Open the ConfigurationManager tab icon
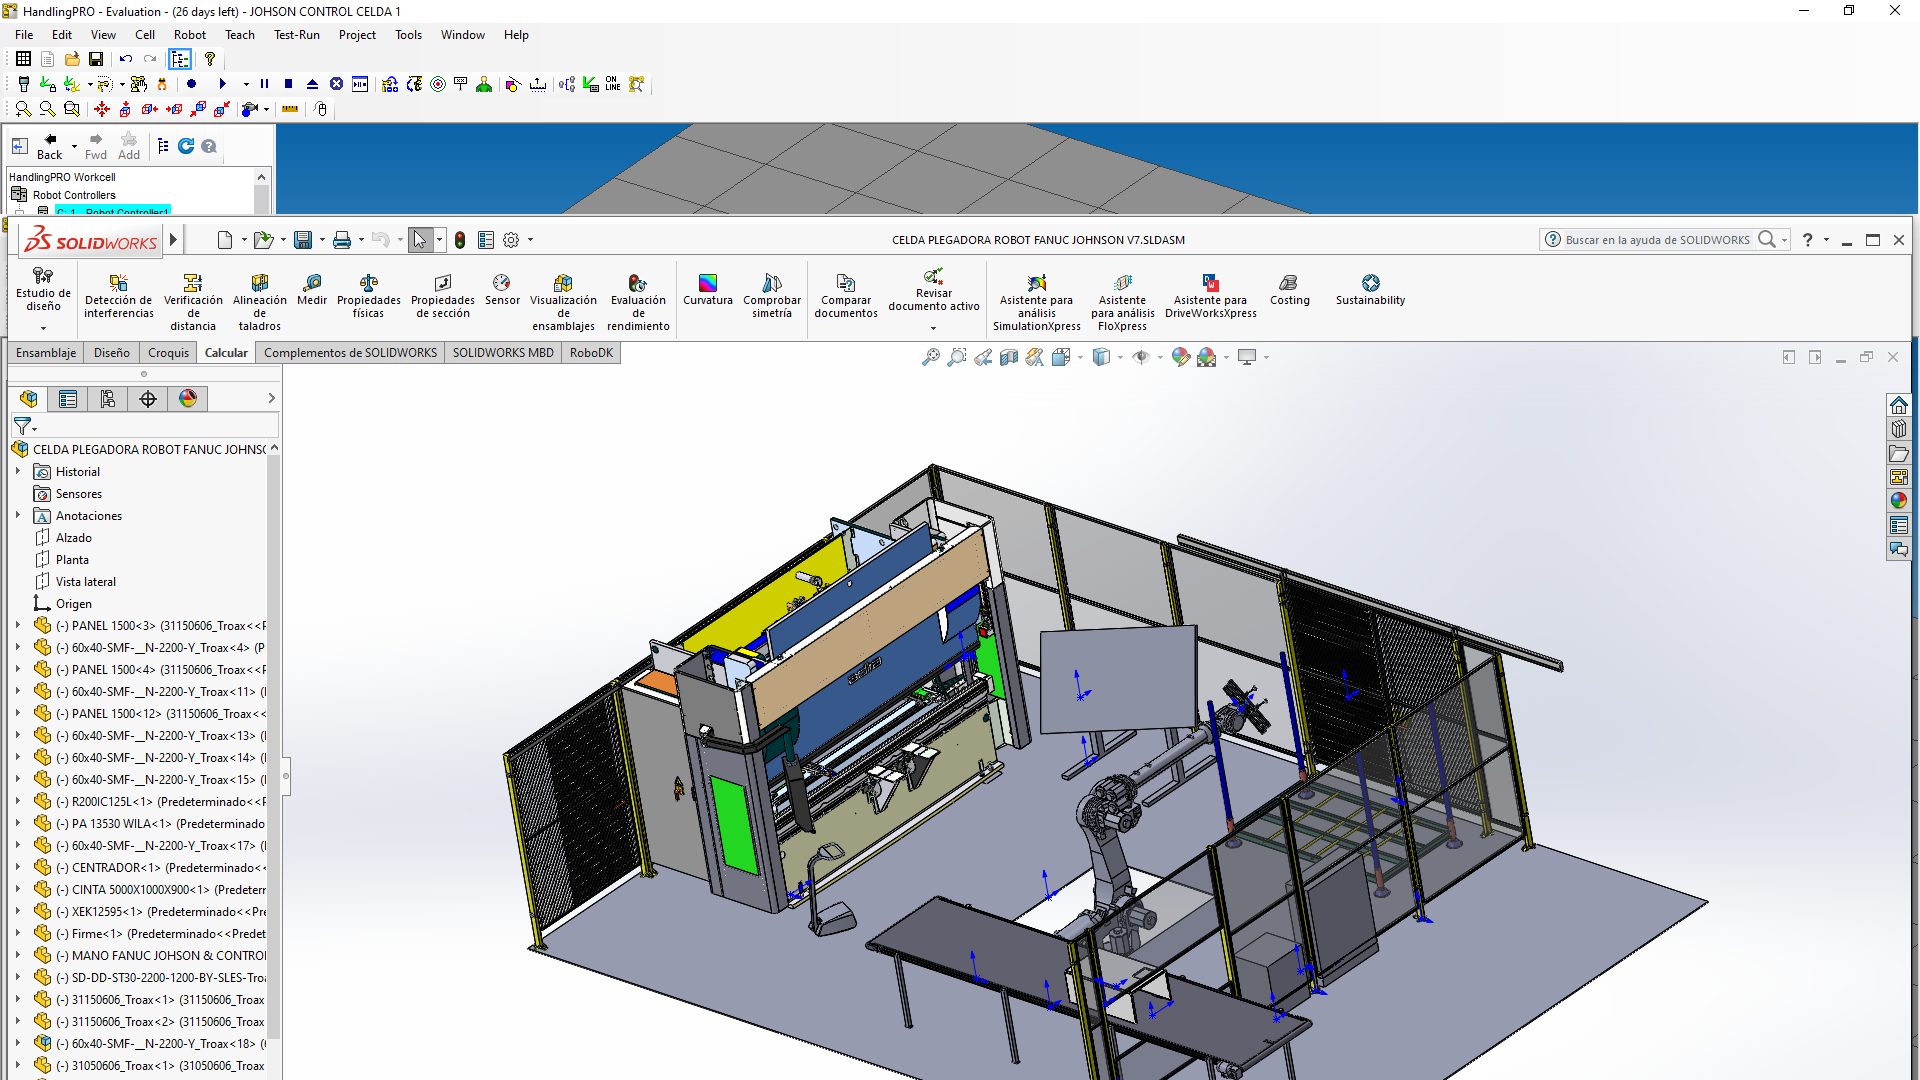1920x1080 pixels. (108, 399)
